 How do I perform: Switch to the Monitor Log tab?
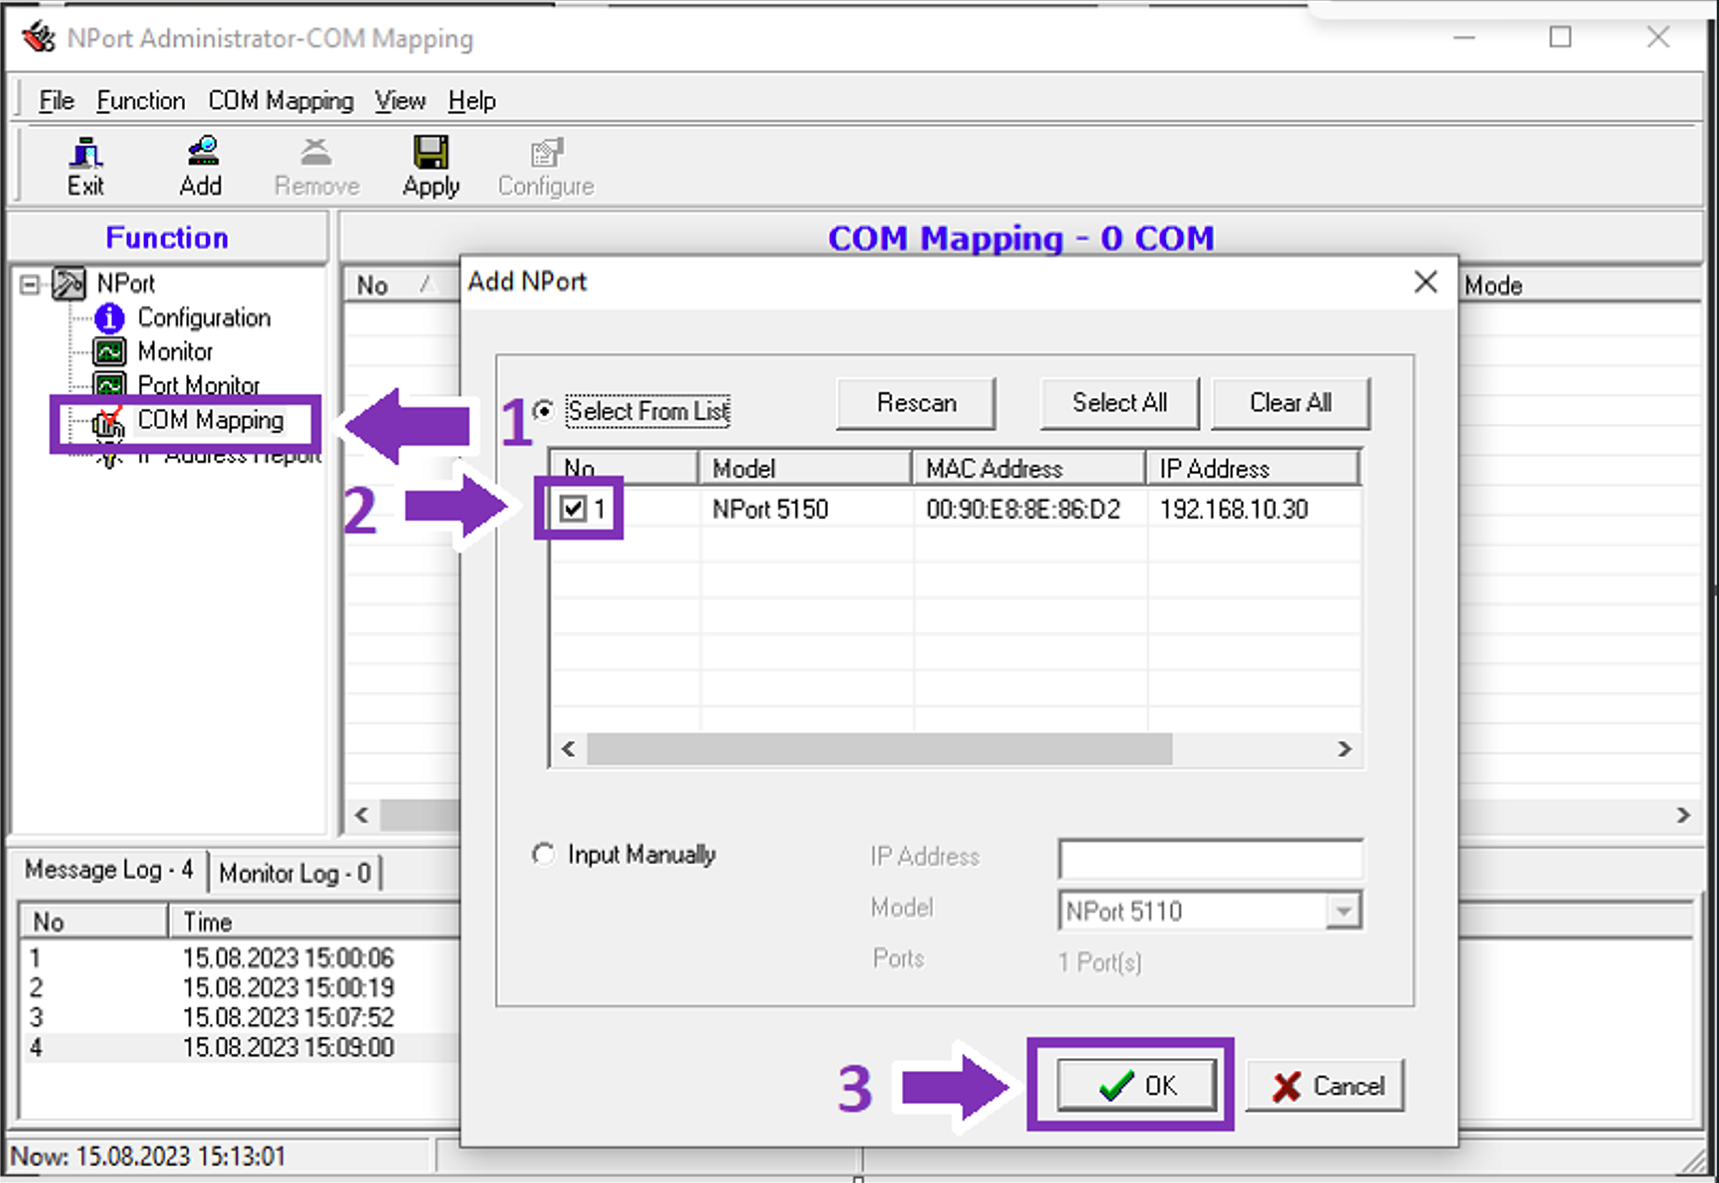(295, 871)
